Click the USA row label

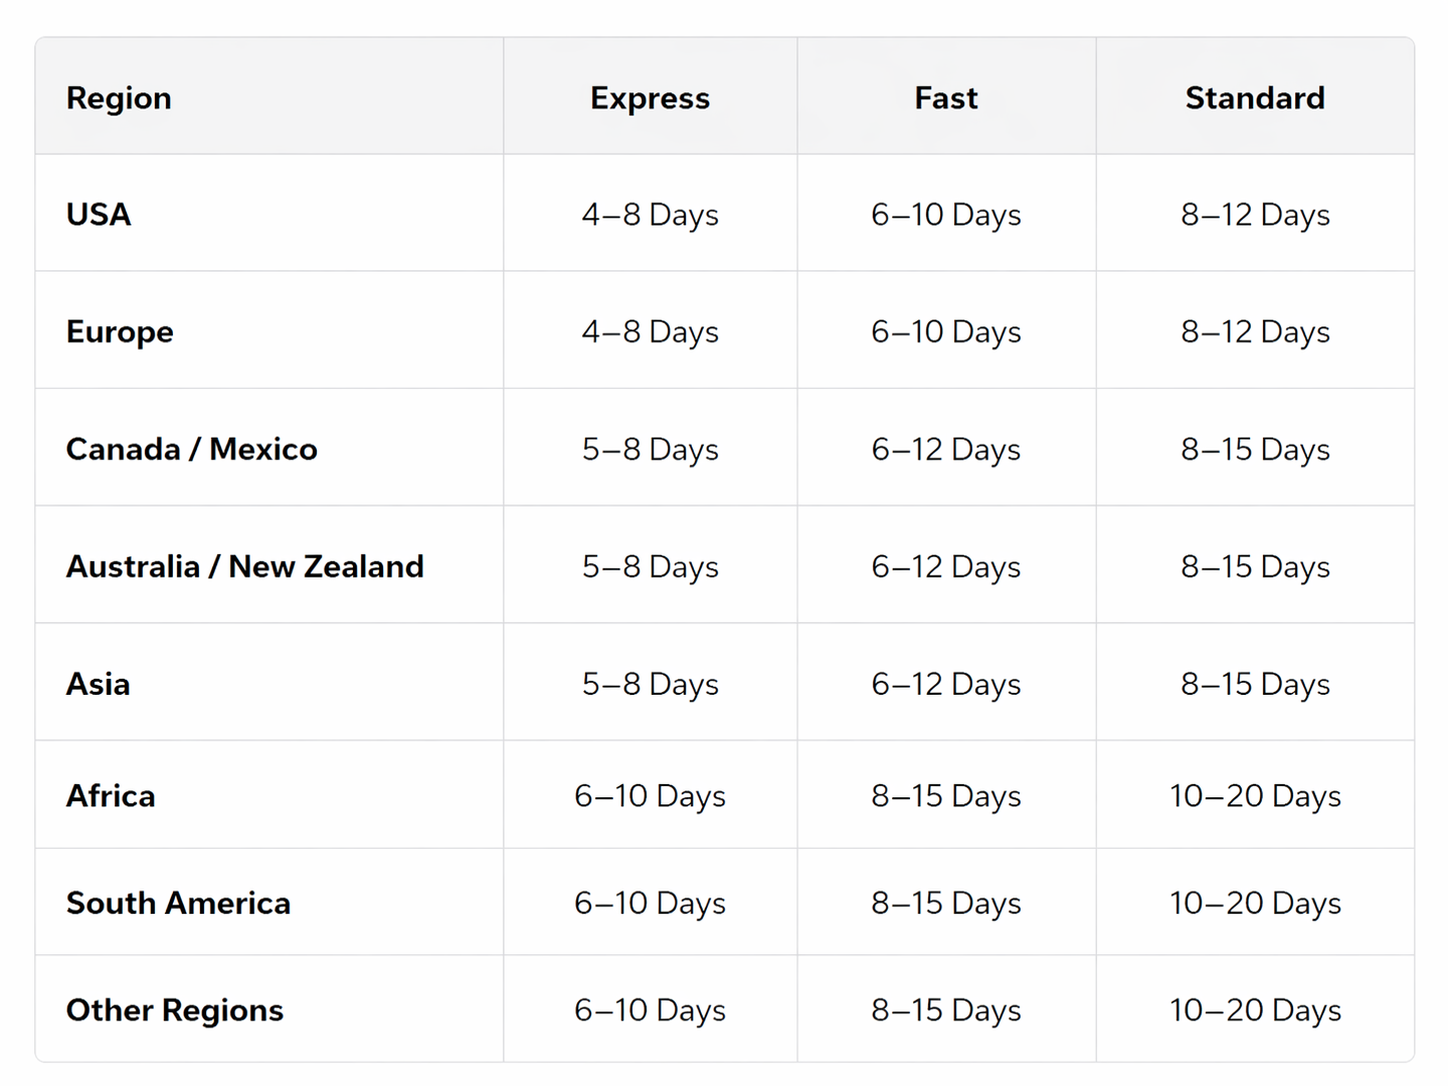click(99, 214)
